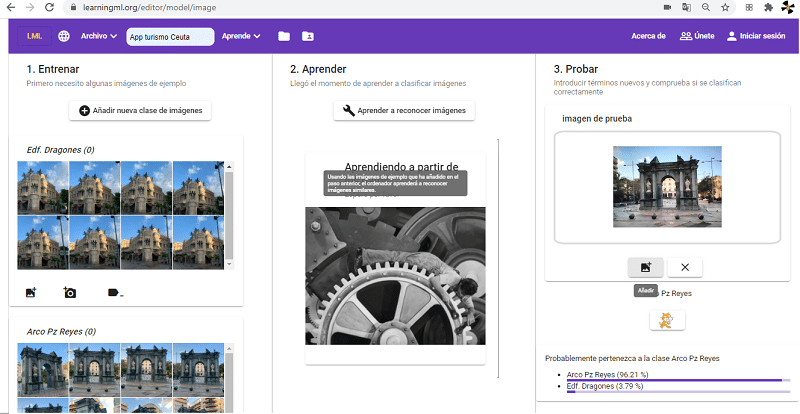Open the language globe icon
The height and width of the screenshot is (414, 800).
(64, 36)
